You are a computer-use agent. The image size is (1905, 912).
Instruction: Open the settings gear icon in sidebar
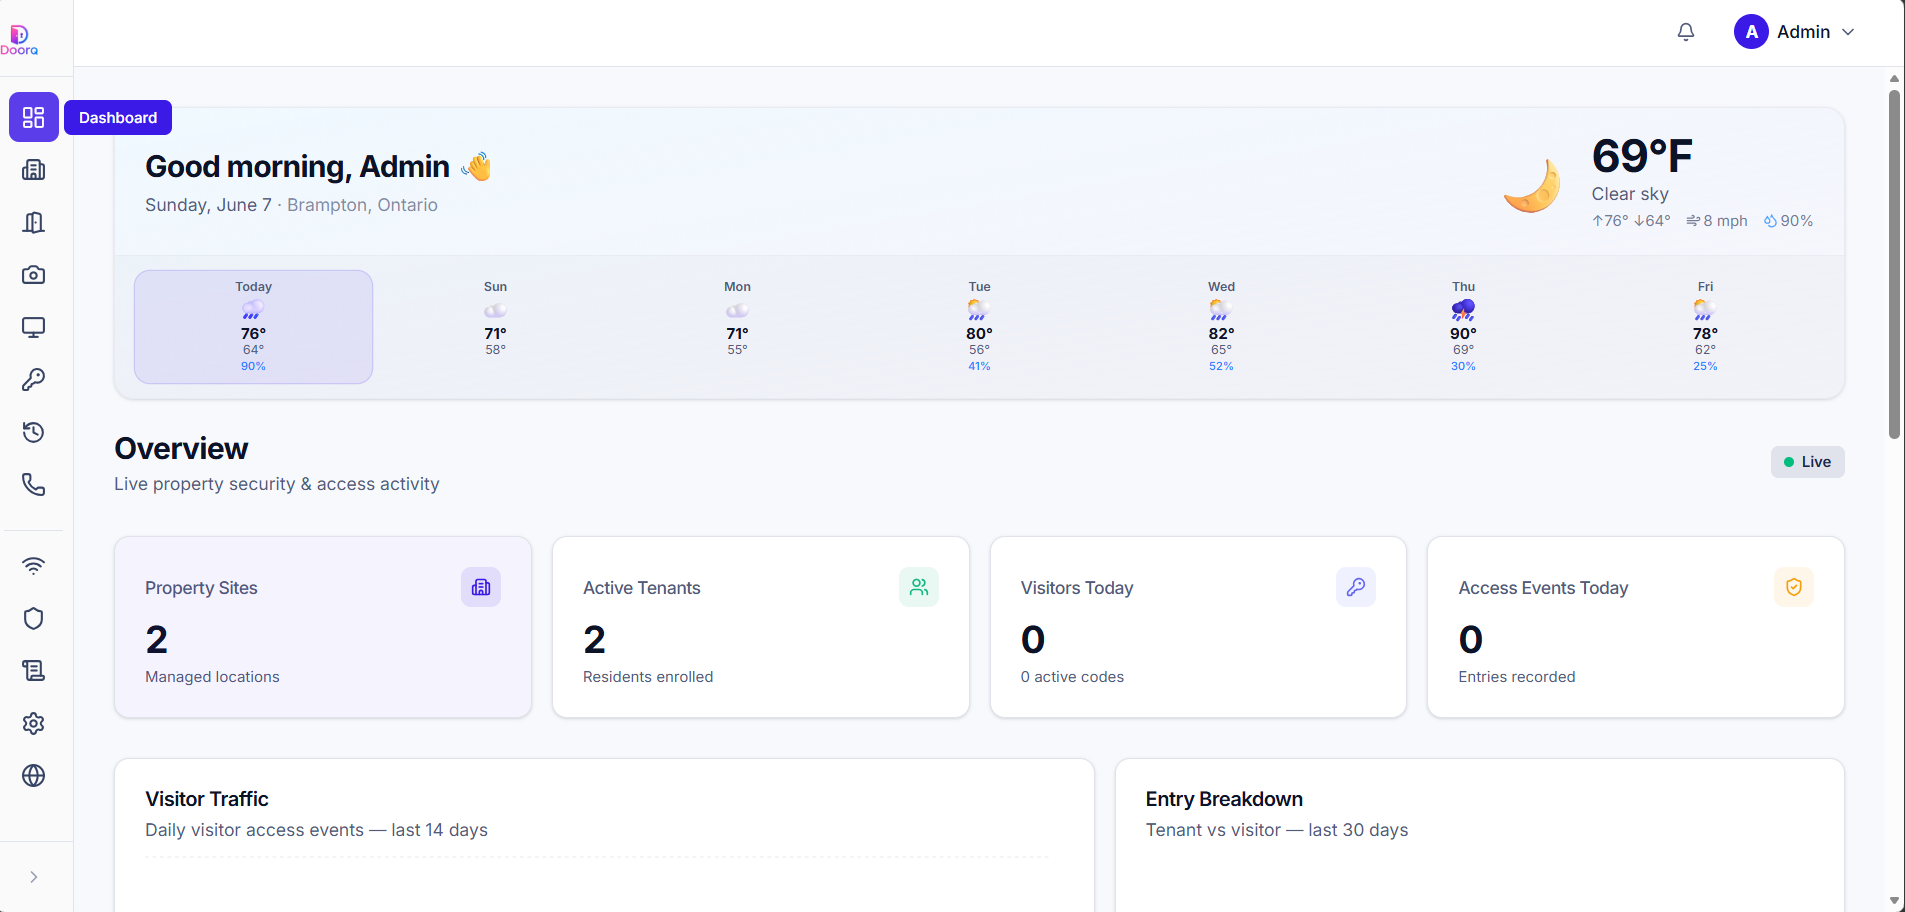pos(34,723)
